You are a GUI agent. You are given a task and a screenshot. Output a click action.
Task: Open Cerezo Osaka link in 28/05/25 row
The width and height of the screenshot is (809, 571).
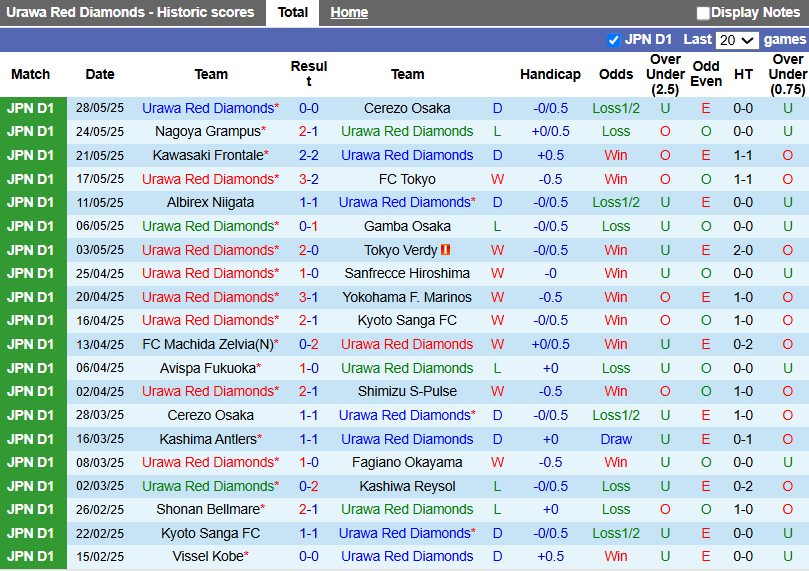(x=407, y=108)
